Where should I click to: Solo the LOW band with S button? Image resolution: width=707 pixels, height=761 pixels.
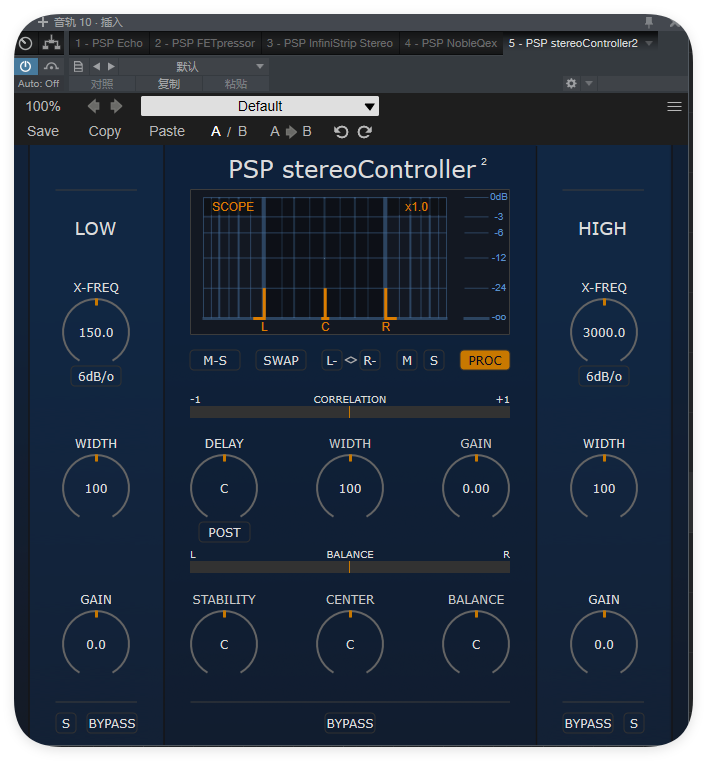click(x=66, y=724)
